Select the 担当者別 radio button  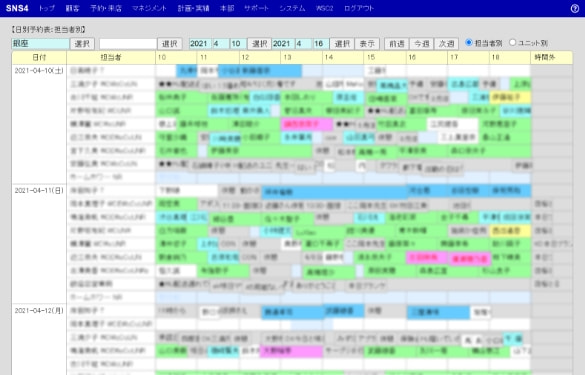click(469, 43)
